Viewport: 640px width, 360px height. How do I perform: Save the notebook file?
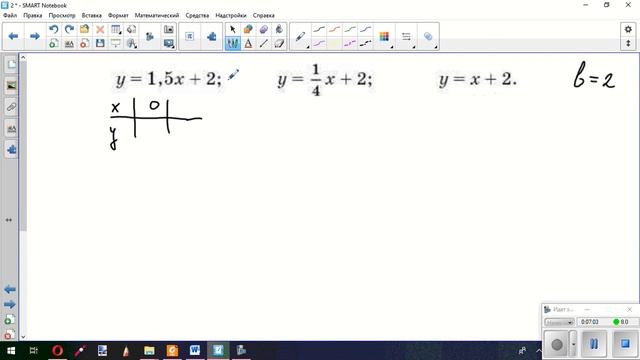click(100, 43)
